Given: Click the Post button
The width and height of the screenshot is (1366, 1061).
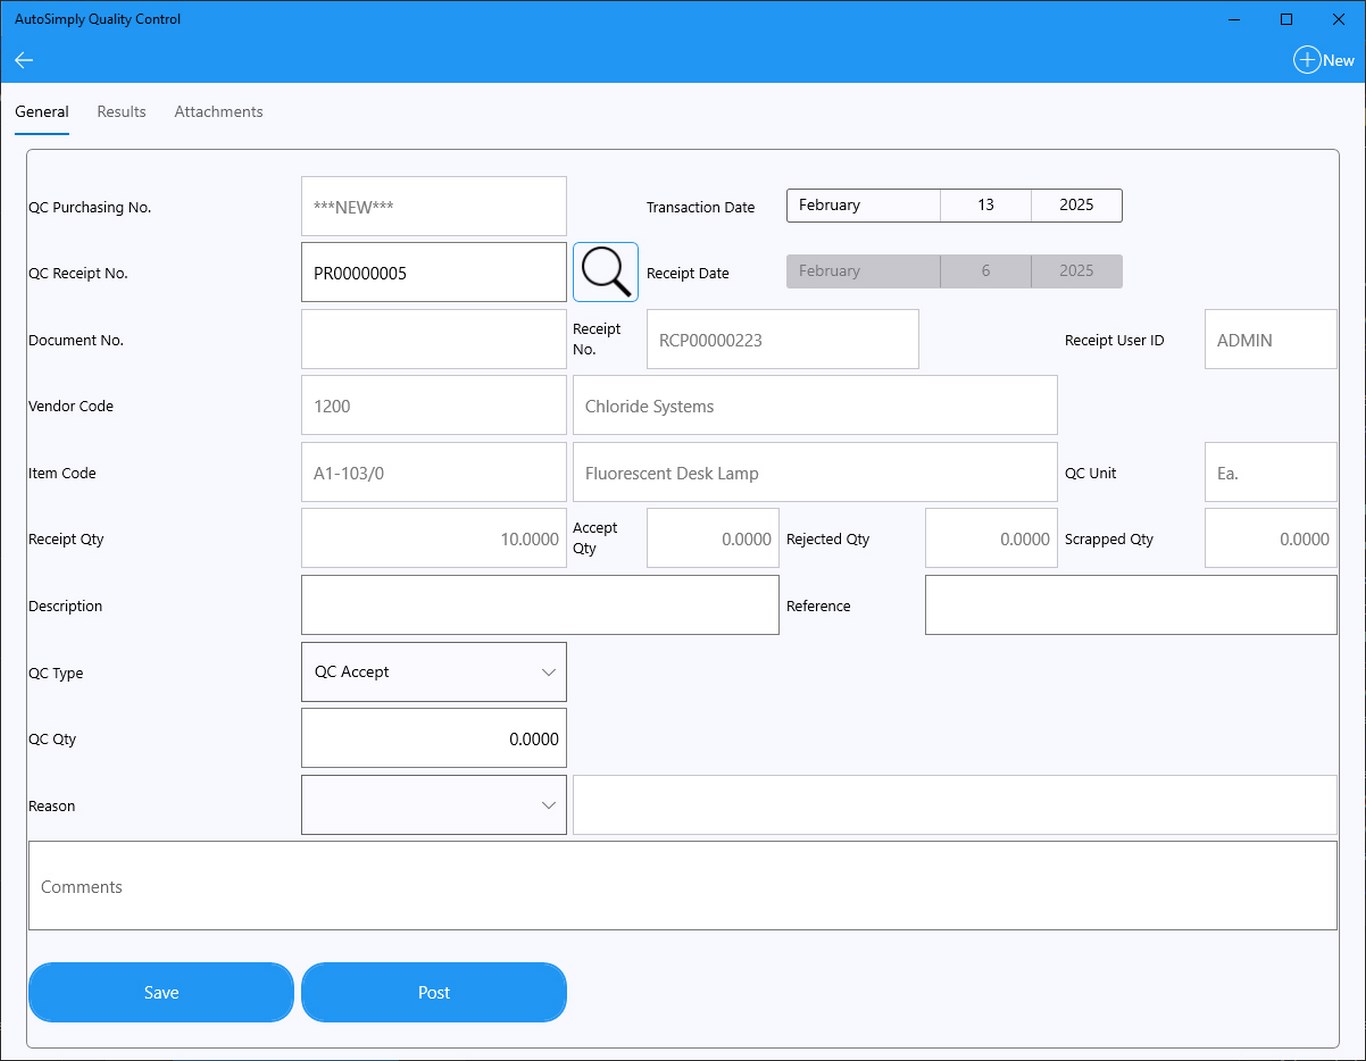Looking at the screenshot, I should [x=434, y=992].
